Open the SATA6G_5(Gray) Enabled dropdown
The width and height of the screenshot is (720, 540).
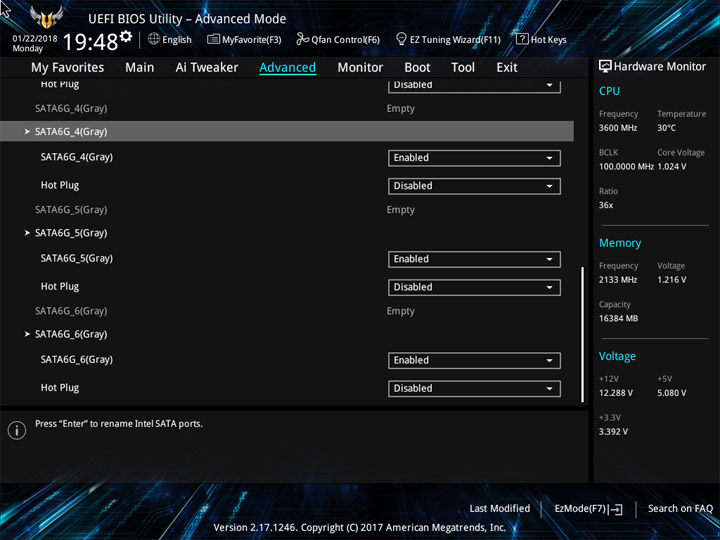pos(474,259)
